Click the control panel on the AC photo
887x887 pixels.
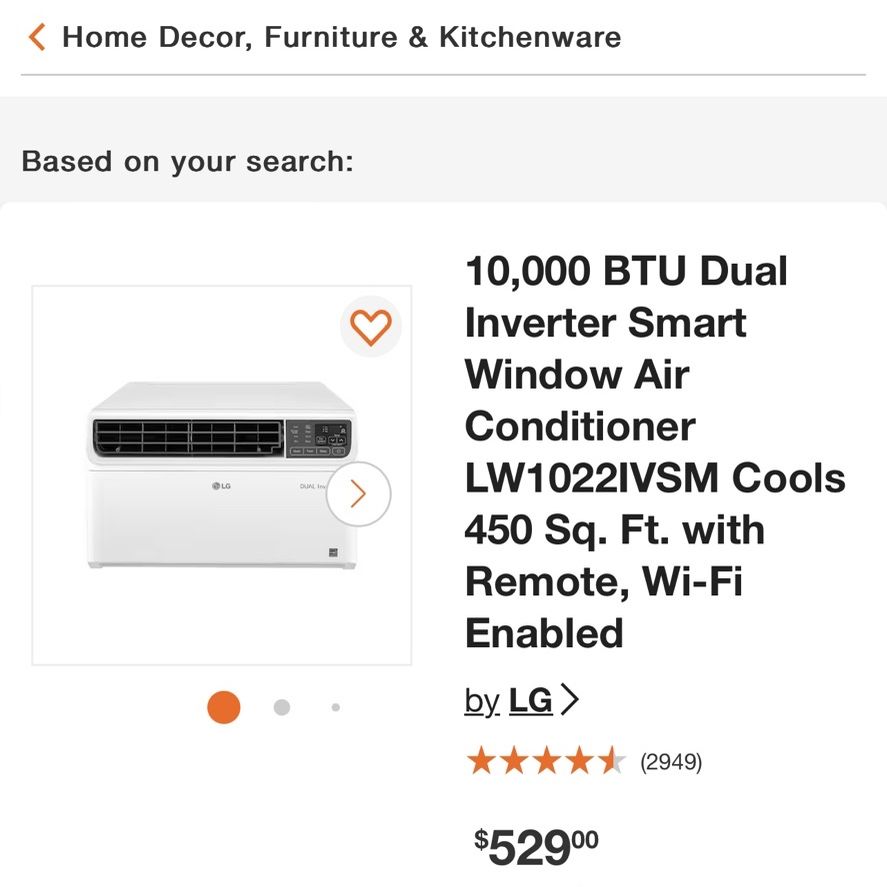click(x=318, y=438)
